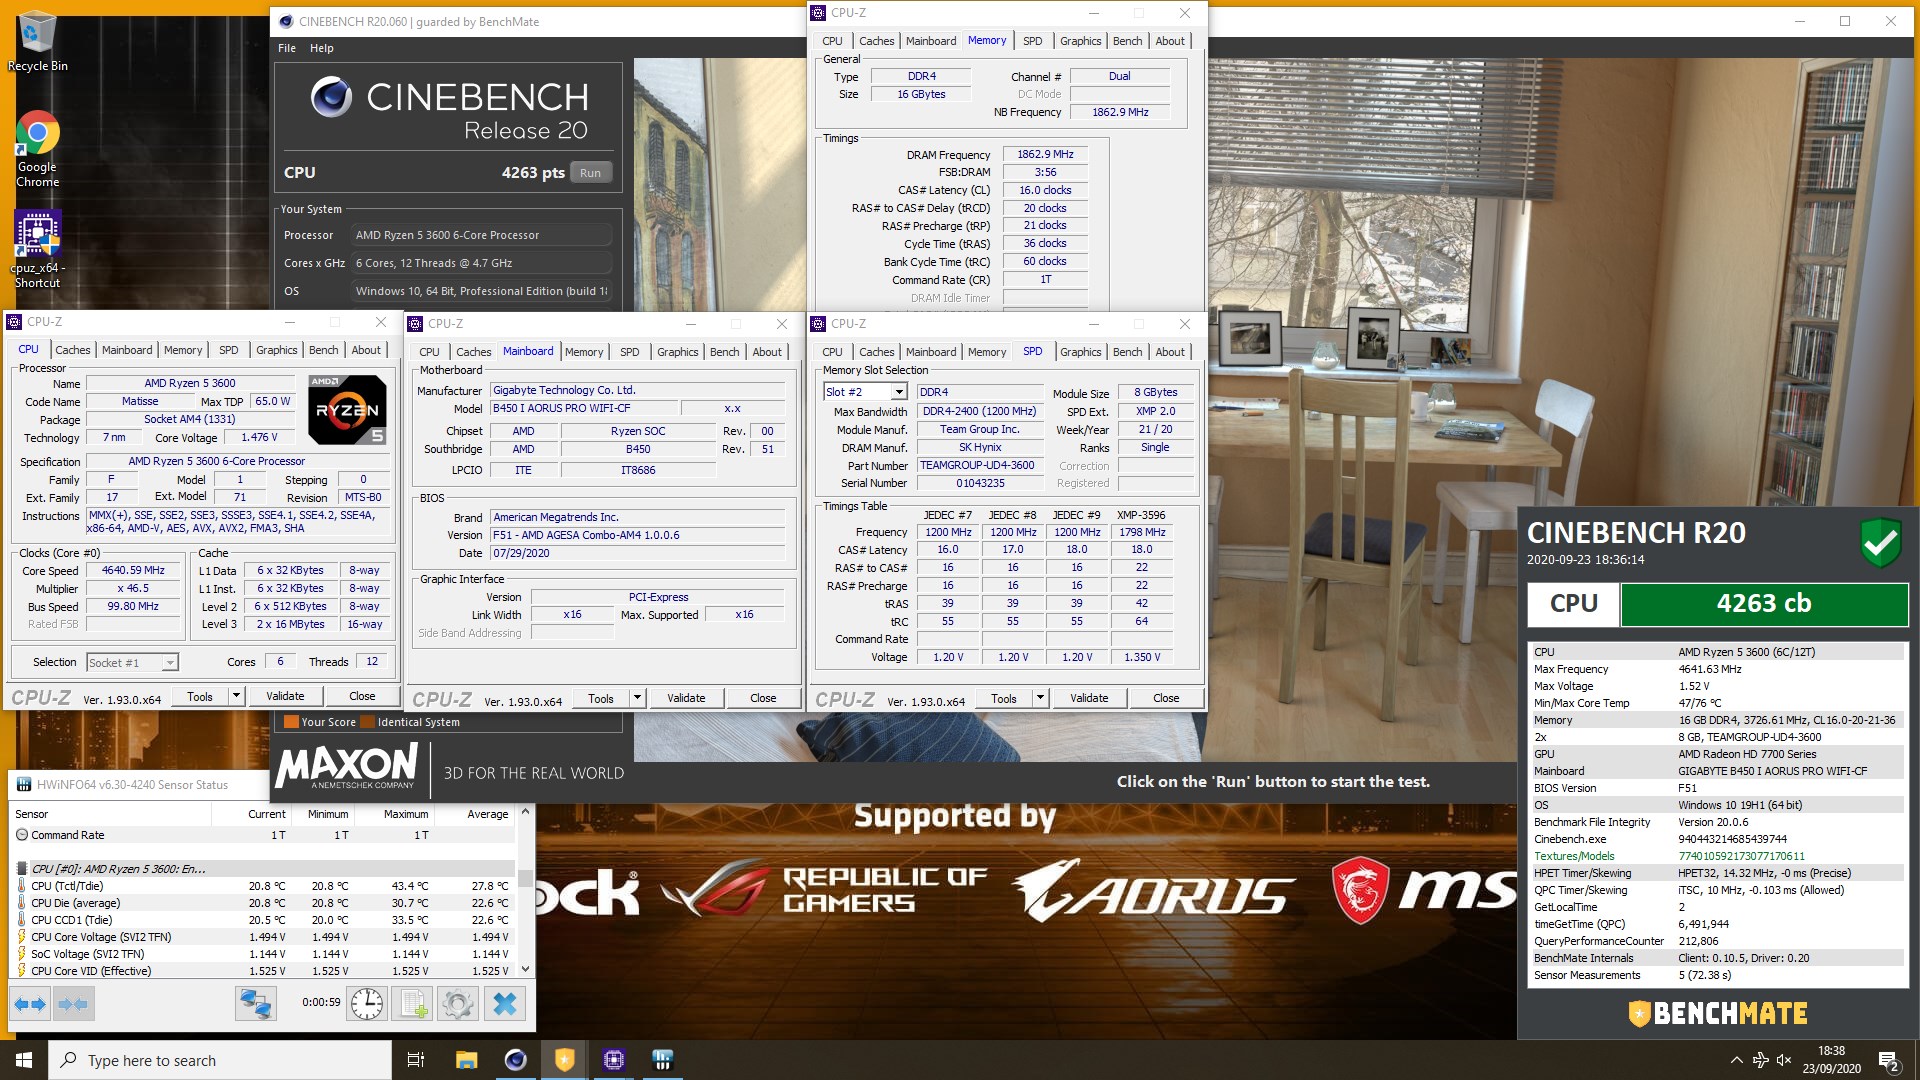Select About tab in top Memory CPU-Z window
Viewport: 1920px width, 1080px height.
pos(1170,41)
